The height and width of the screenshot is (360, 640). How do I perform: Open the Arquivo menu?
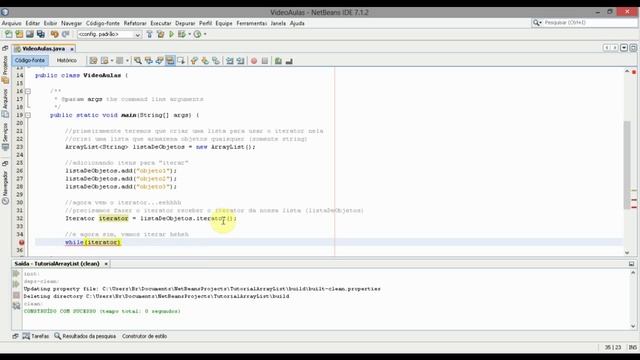11,23
